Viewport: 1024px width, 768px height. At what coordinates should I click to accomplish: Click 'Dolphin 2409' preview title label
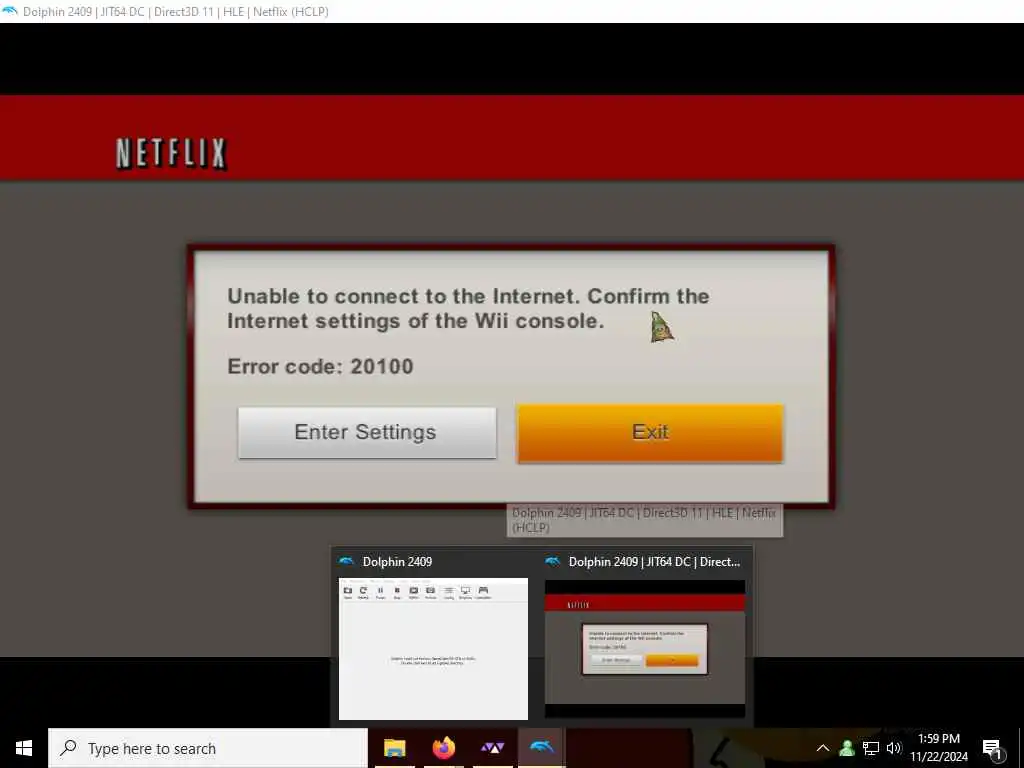click(397, 562)
